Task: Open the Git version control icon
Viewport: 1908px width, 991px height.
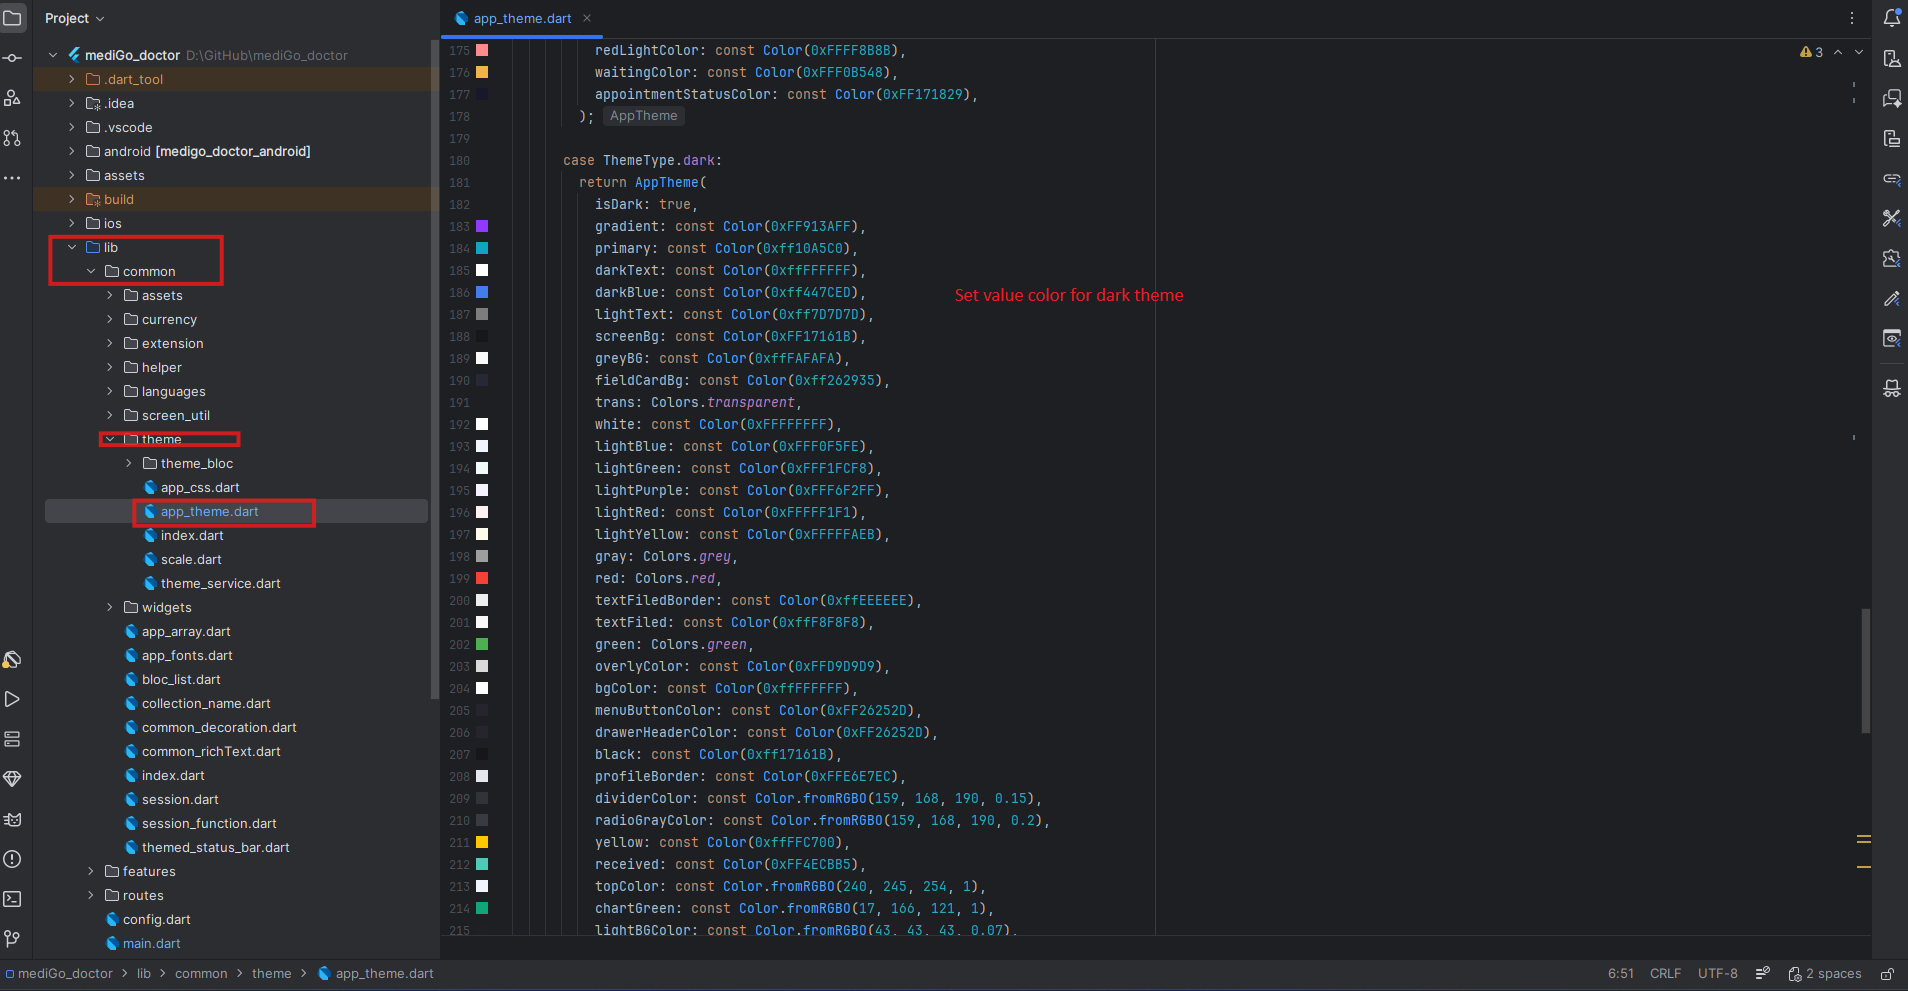Action: (x=12, y=939)
